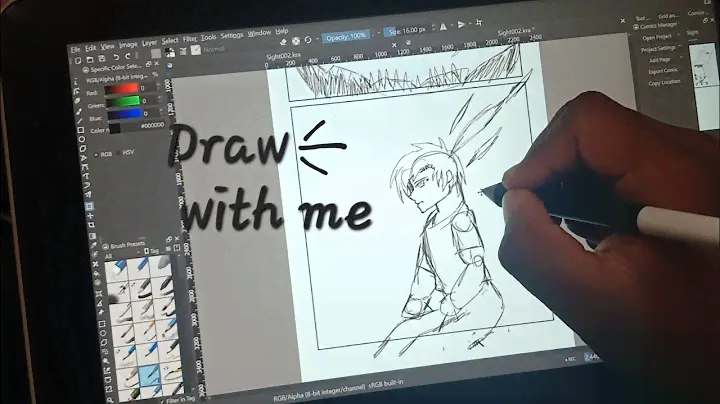Expand the brush preset All tag dropdown
Viewport: 720px width, 404px height.
click(110, 256)
